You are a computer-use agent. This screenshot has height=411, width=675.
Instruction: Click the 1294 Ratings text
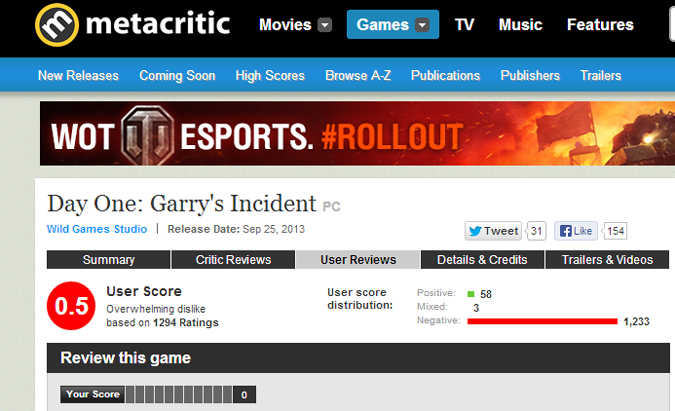[186, 323]
